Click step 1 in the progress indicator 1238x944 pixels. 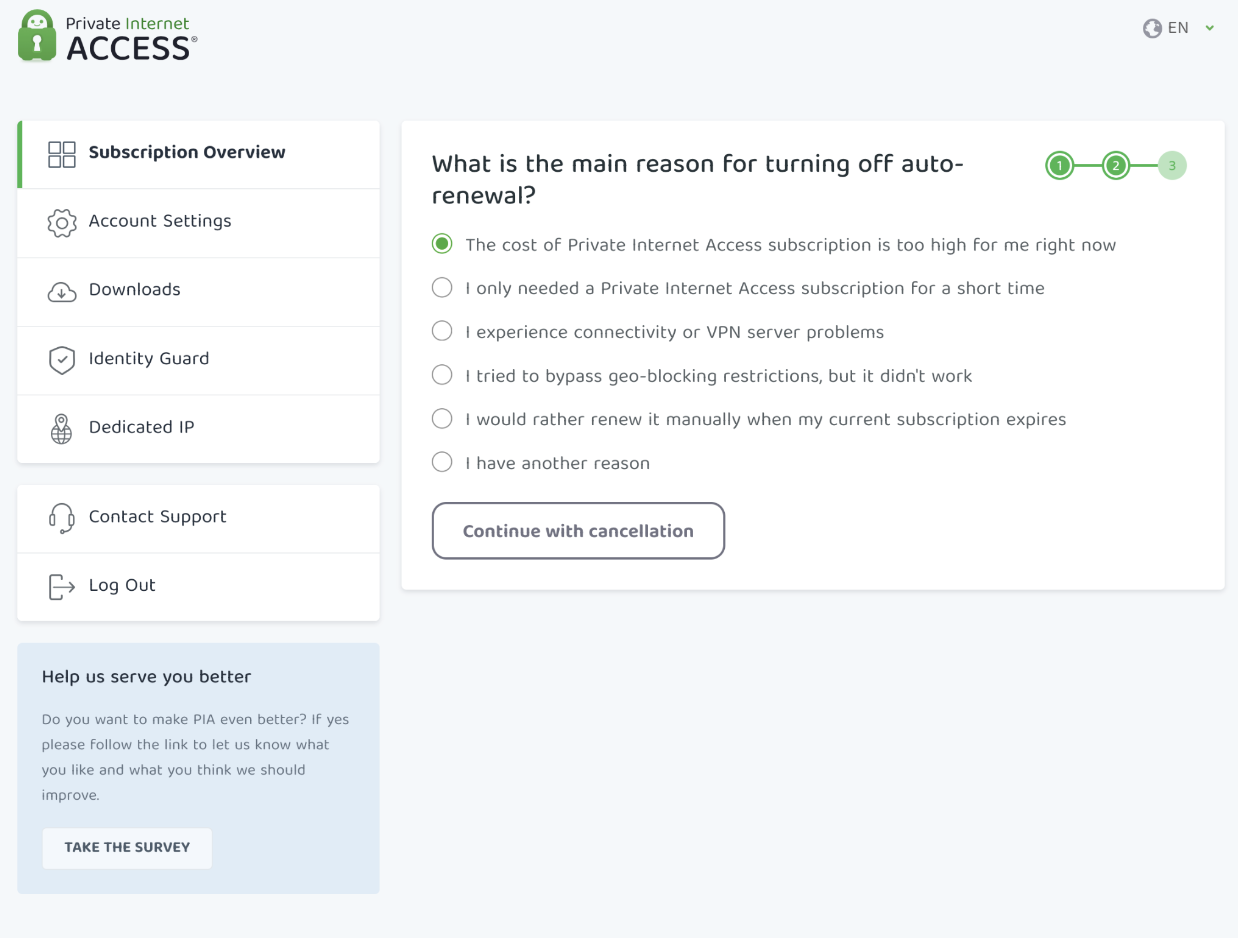coord(1060,165)
